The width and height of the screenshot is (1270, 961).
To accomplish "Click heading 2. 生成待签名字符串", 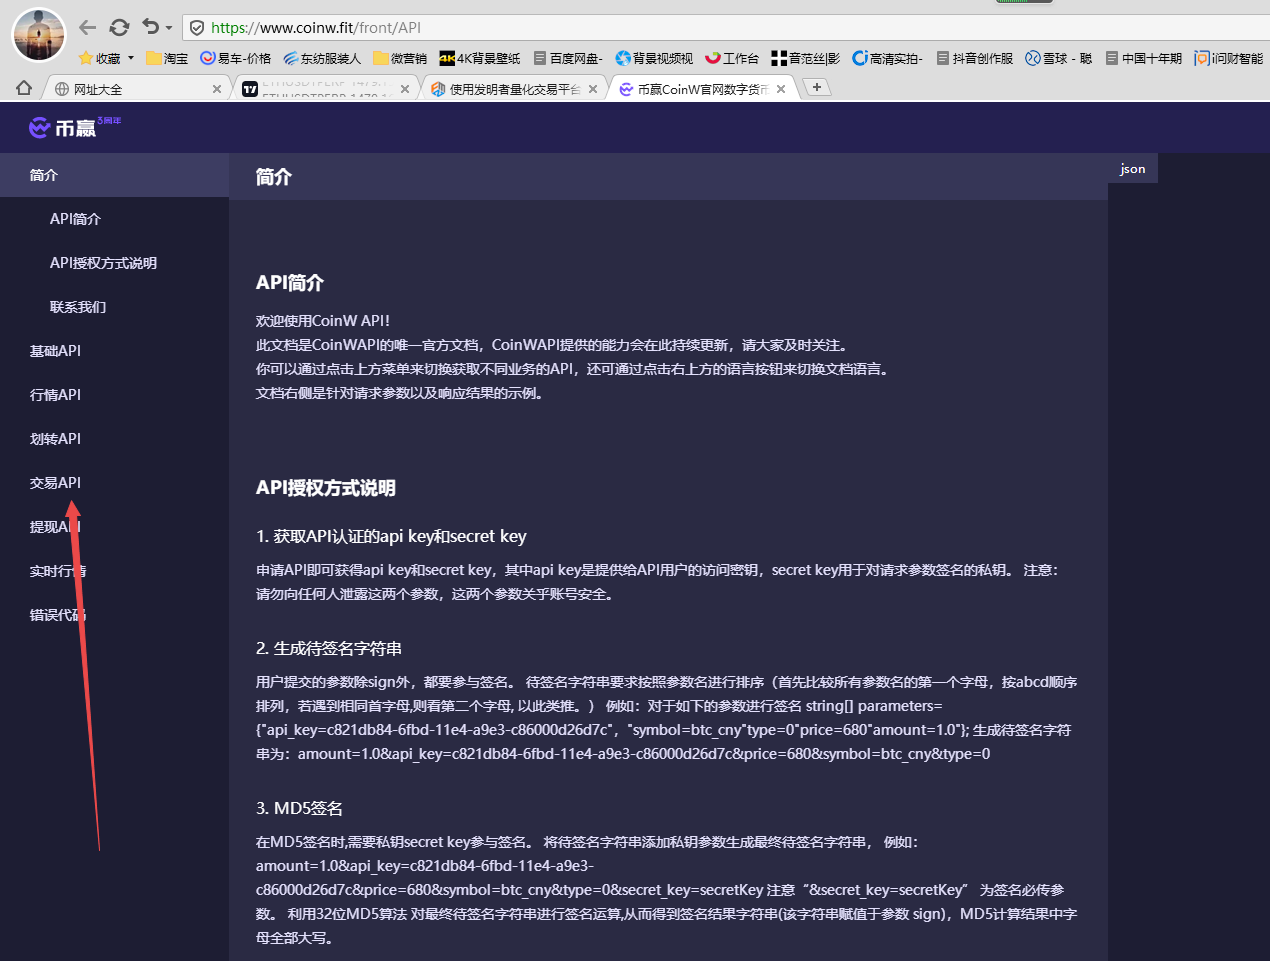I will click(329, 649).
